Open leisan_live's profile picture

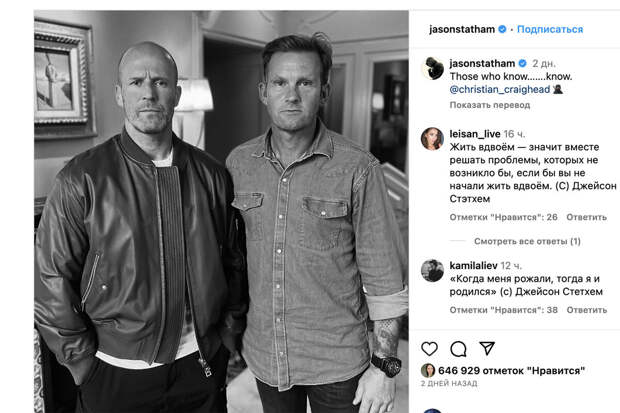pos(432,139)
